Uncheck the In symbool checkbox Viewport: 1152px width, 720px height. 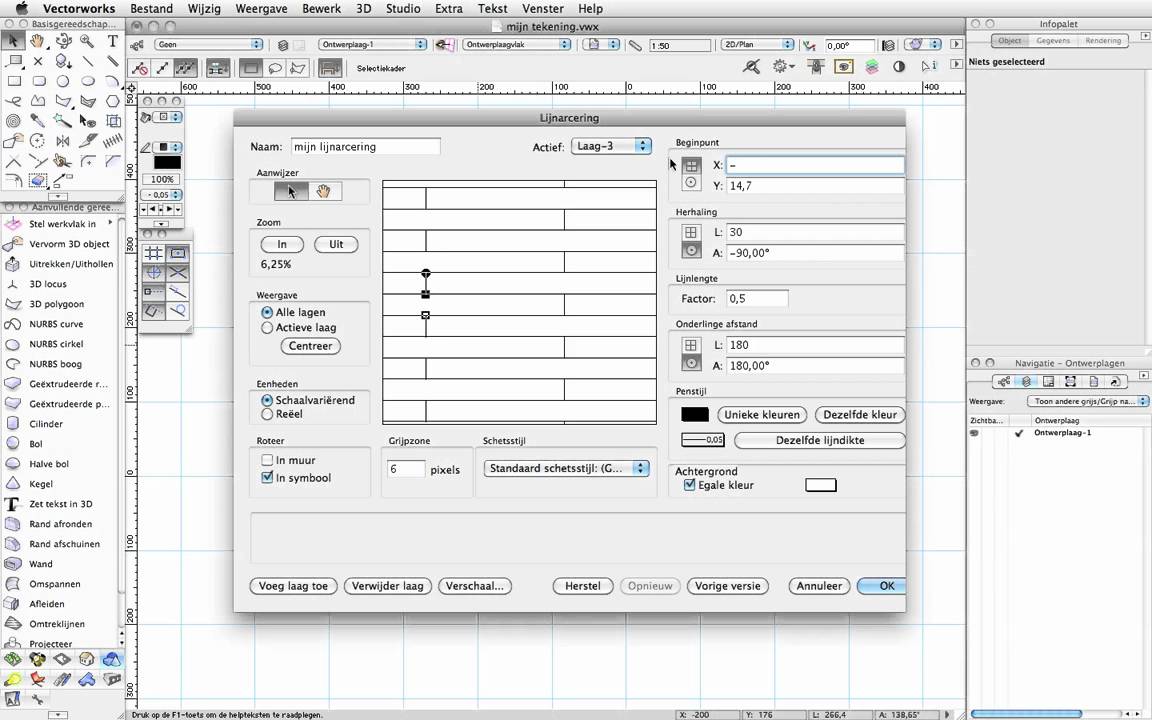(x=267, y=478)
